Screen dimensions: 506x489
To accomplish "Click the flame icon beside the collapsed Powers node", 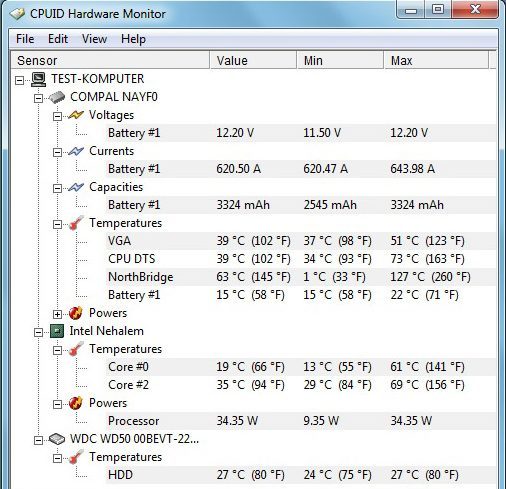I will point(76,313).
